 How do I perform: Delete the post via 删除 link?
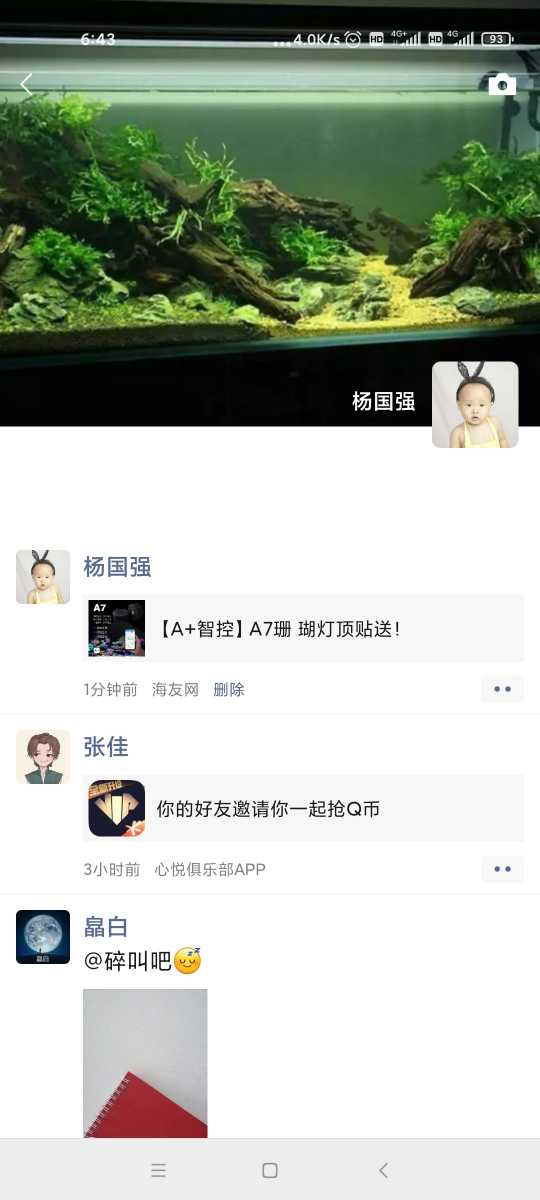[229, 689]
